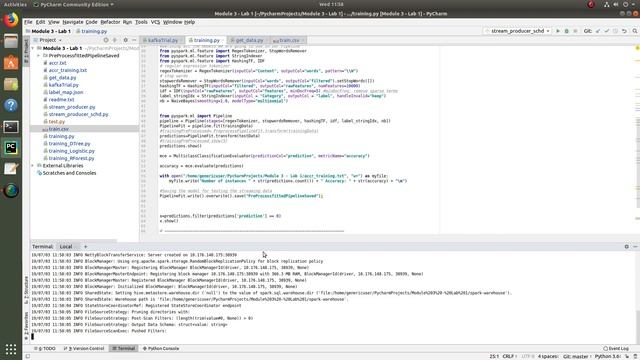Click Git update project icon
Image resolution: width=640 pixels, height=360 pixels.
(598, 31)
